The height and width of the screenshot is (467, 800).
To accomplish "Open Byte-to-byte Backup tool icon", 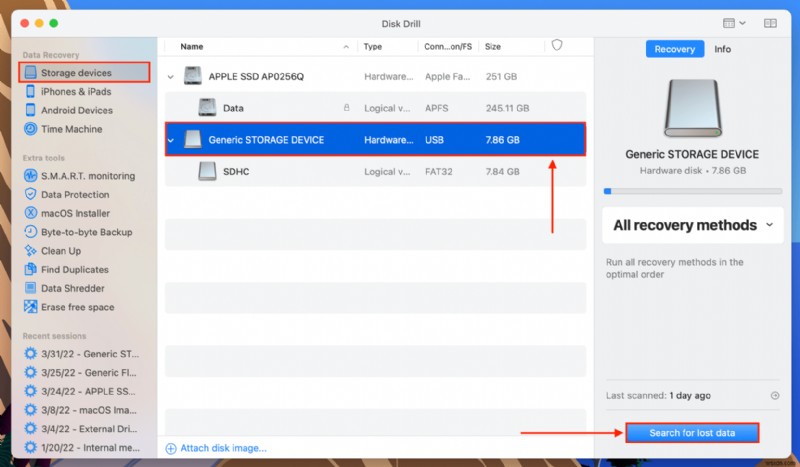I will point(31,232).
